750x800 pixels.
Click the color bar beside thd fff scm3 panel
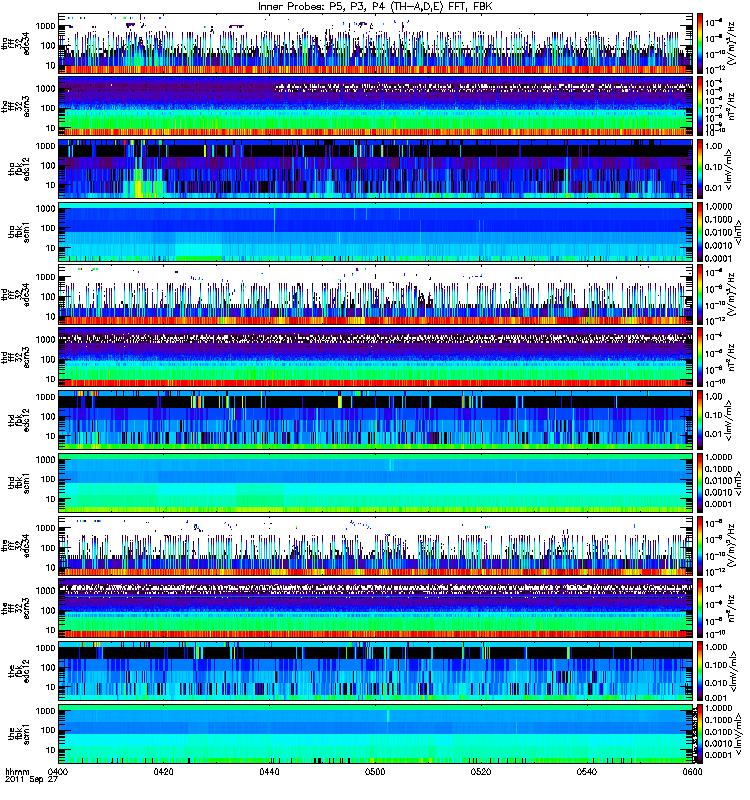(x=699, y=357)
